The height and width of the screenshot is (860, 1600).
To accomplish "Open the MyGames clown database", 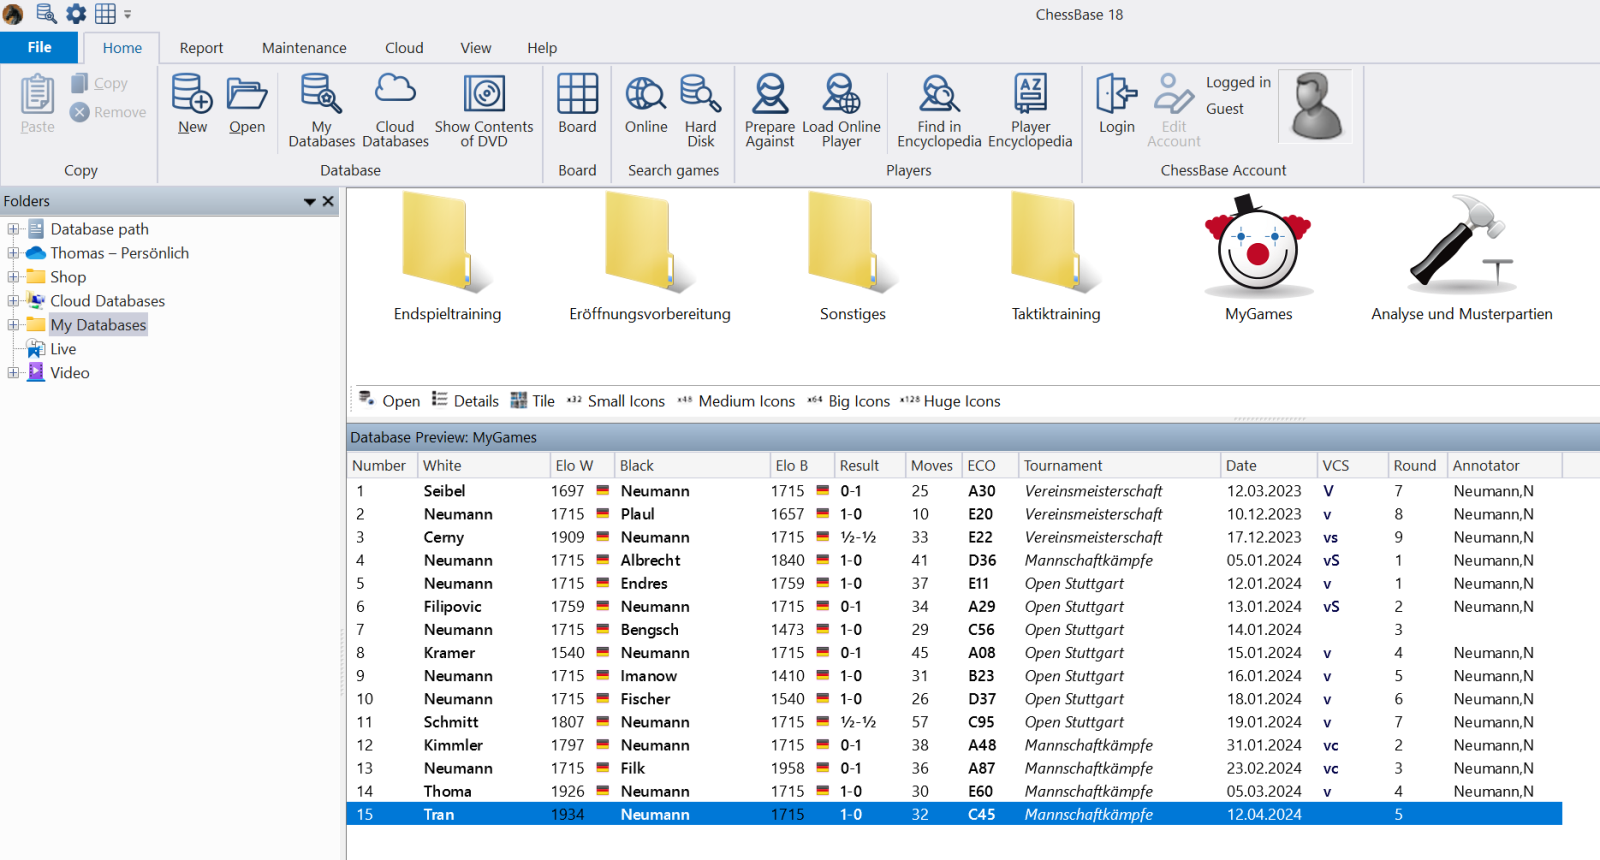I will click(1258, 256).
